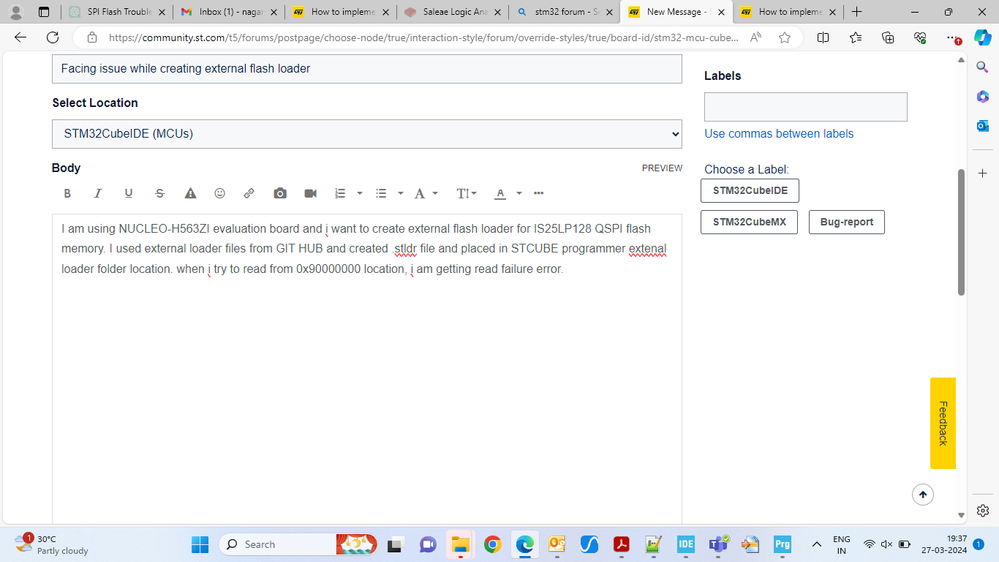Toggle read aloud in address bar
Image resolution: width=999 pixels, height=562 pixels.
click(756, 38)
